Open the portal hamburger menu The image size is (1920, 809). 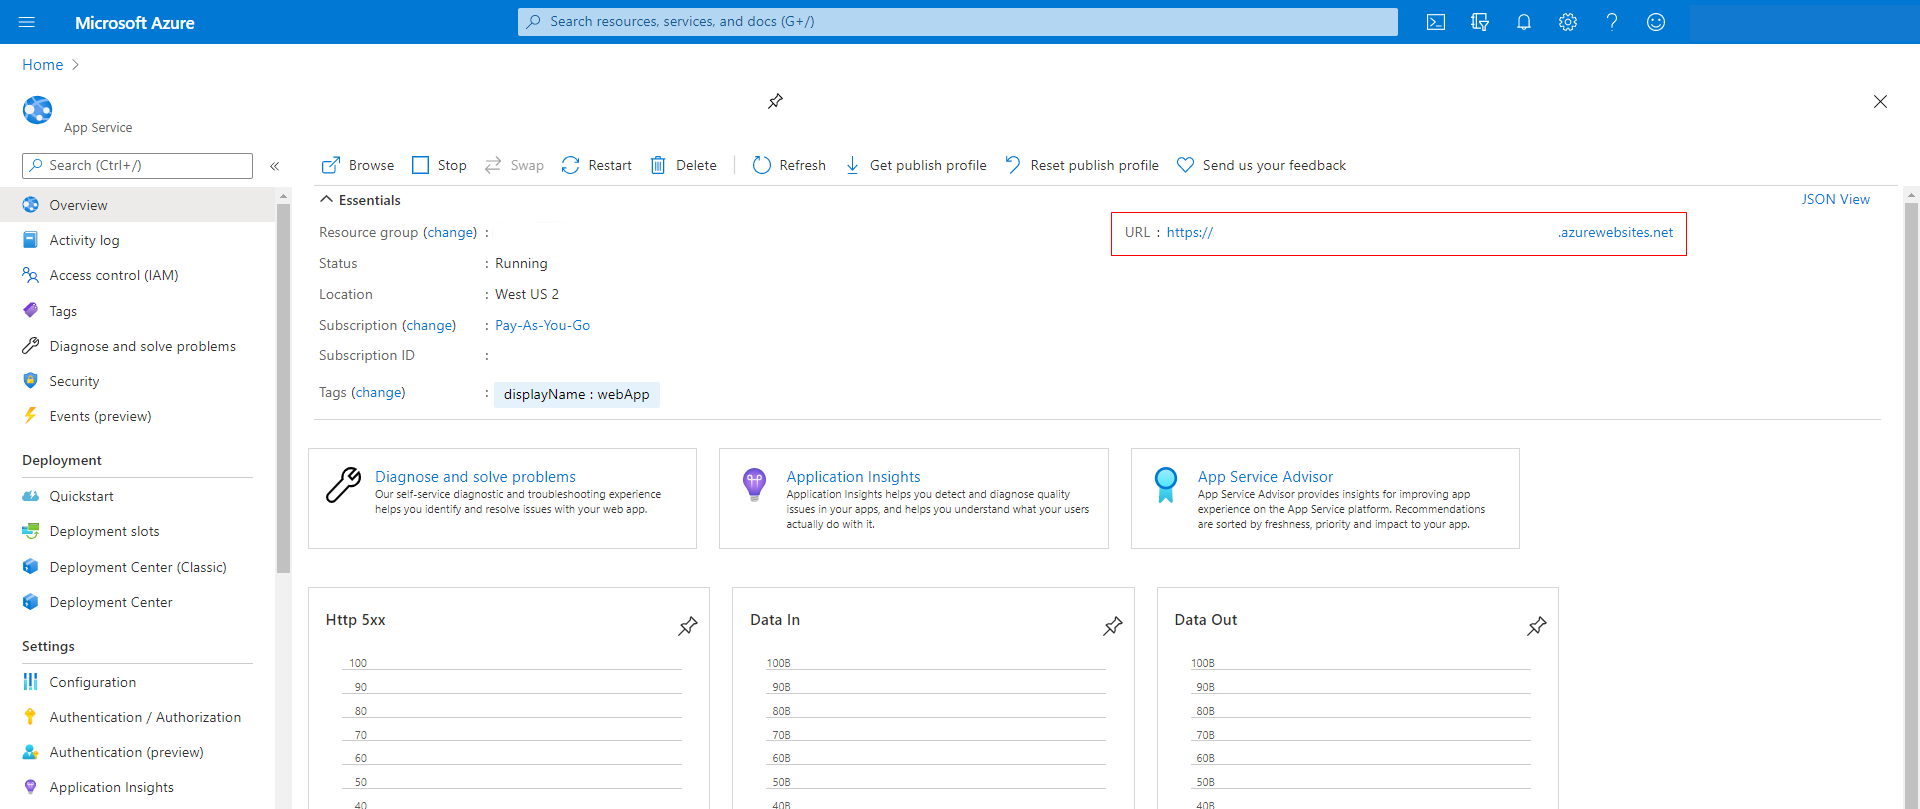tap(27, 22)
